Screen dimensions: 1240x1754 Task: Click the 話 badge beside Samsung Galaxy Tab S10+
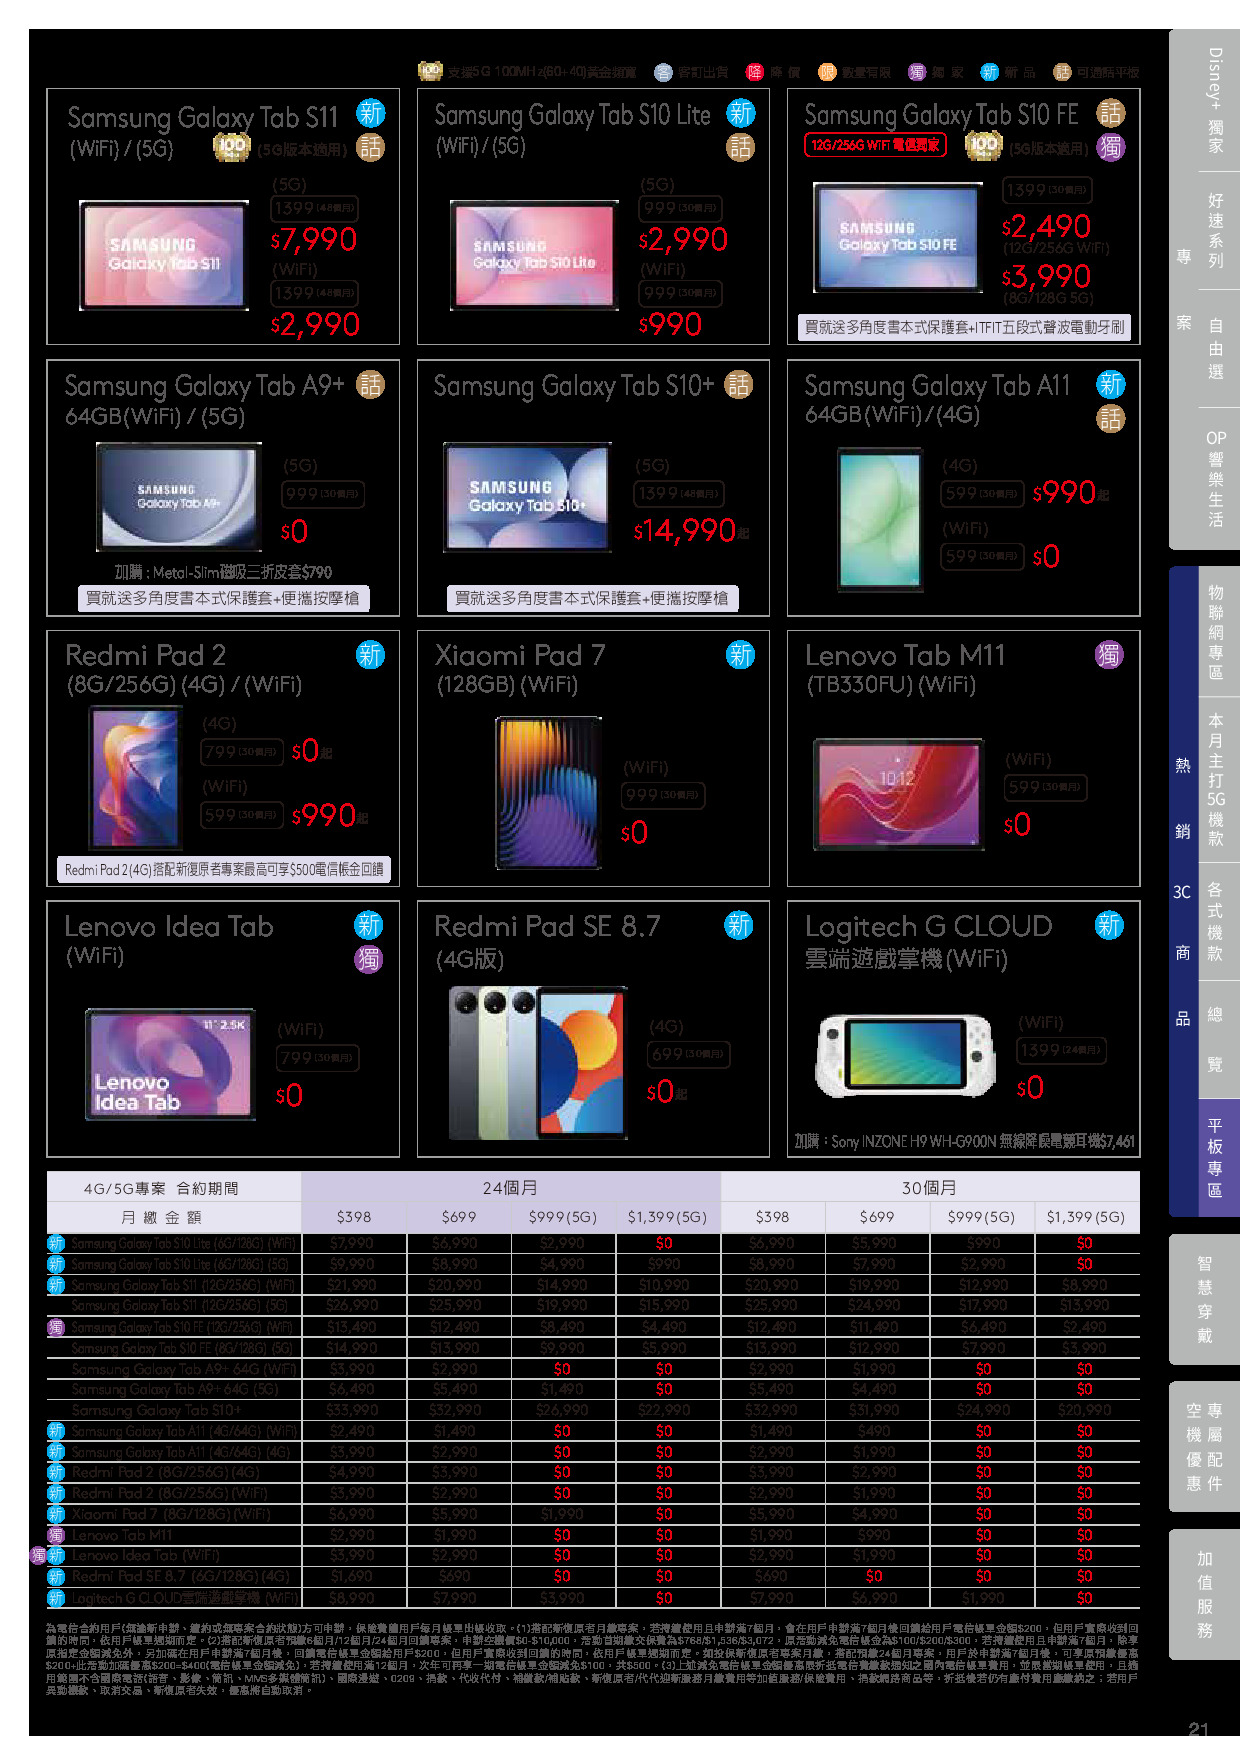739,385
